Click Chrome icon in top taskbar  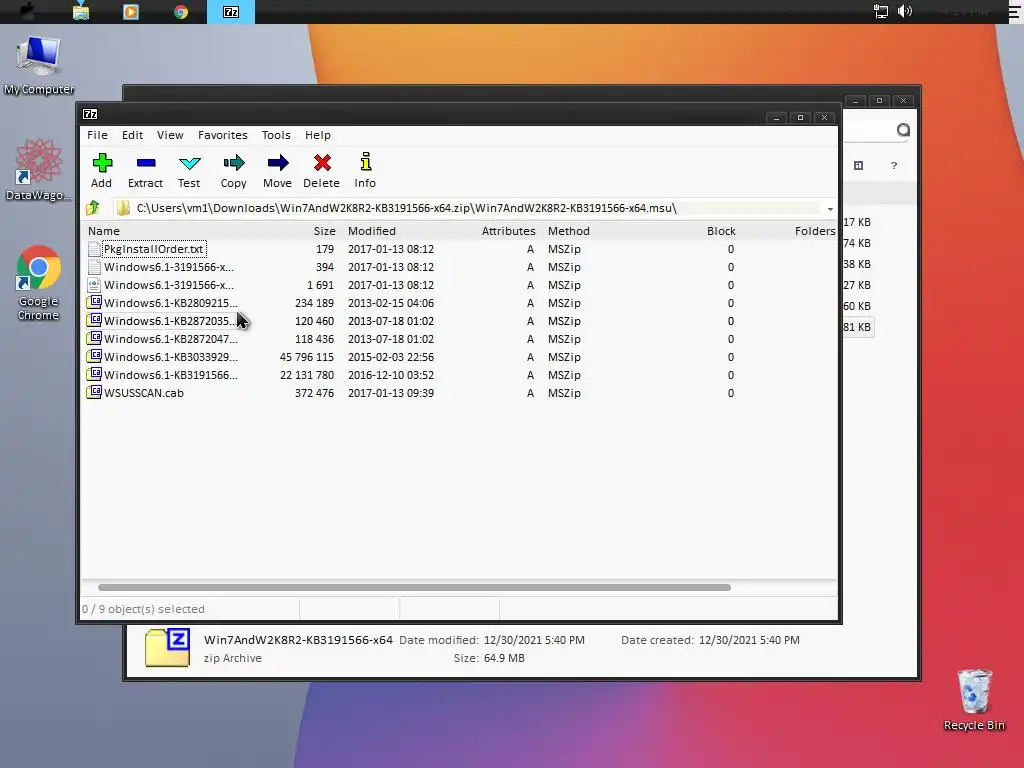click(x=181, y=12)
